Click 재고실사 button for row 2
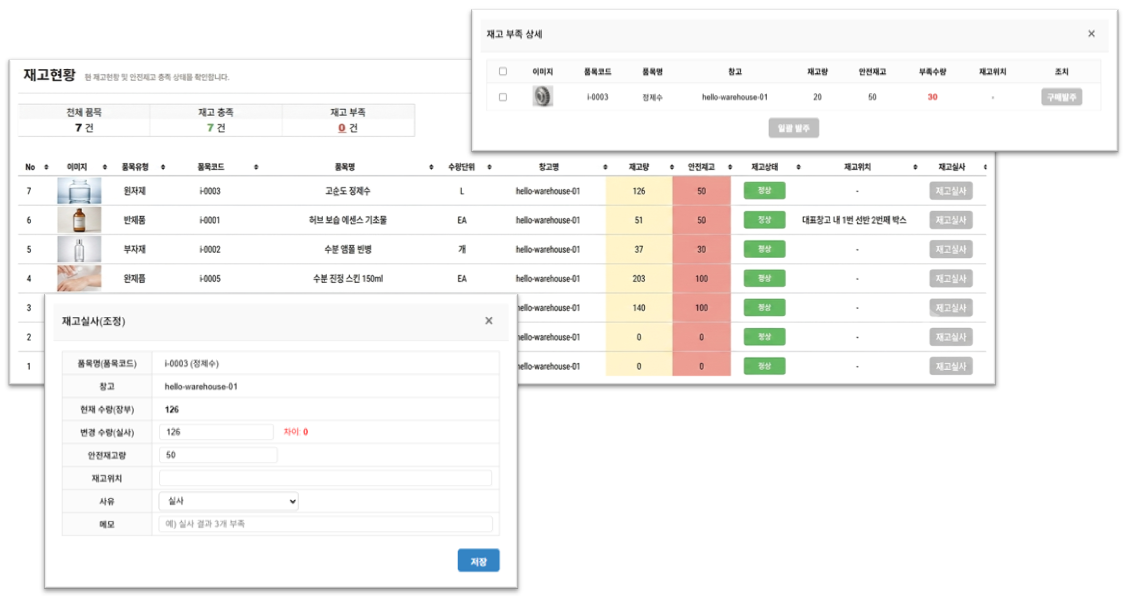This screenshot has width=1125, height=600. pyautogui.click(x=951, y=337)
